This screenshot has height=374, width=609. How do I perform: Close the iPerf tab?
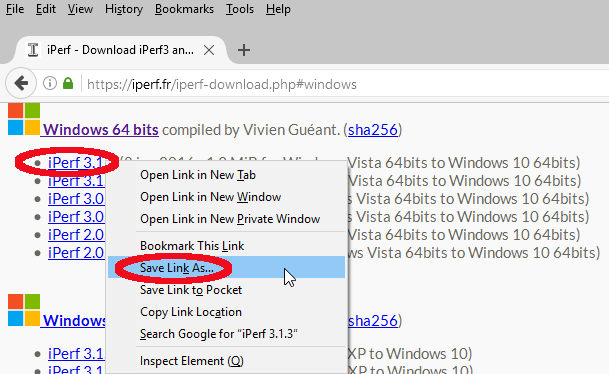pos(209,50)
